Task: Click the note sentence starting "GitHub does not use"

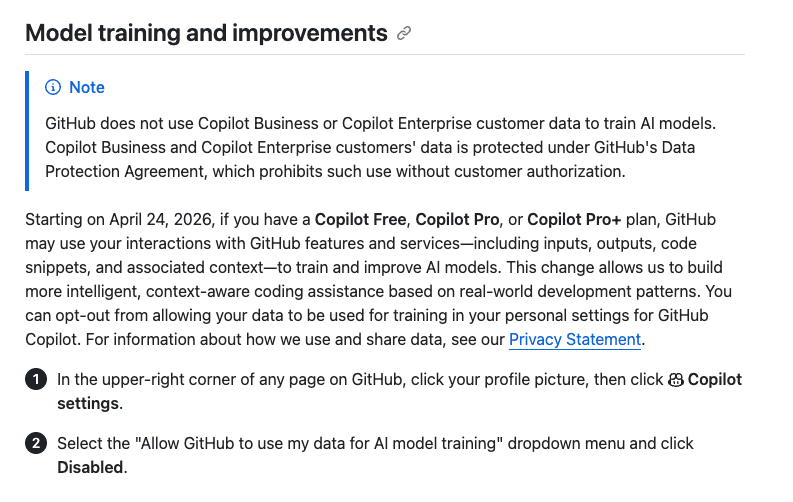Action: tap(380, 123)
